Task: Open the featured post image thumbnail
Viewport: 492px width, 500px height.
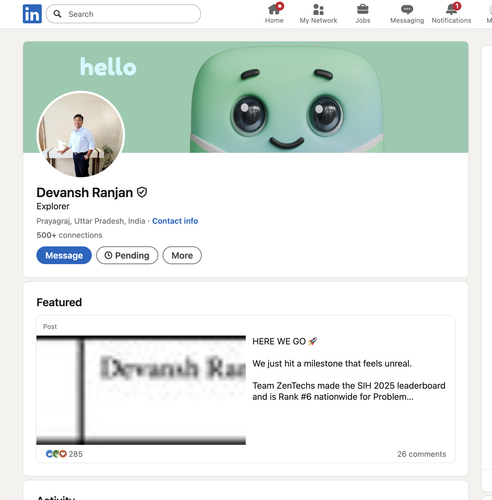Action: coord(141,390)
